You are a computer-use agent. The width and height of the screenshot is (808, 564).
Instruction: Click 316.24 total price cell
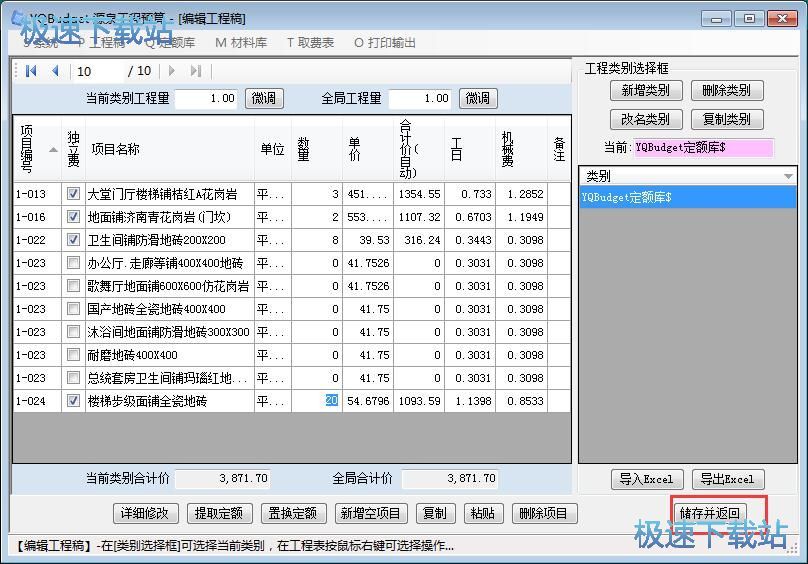419,240
